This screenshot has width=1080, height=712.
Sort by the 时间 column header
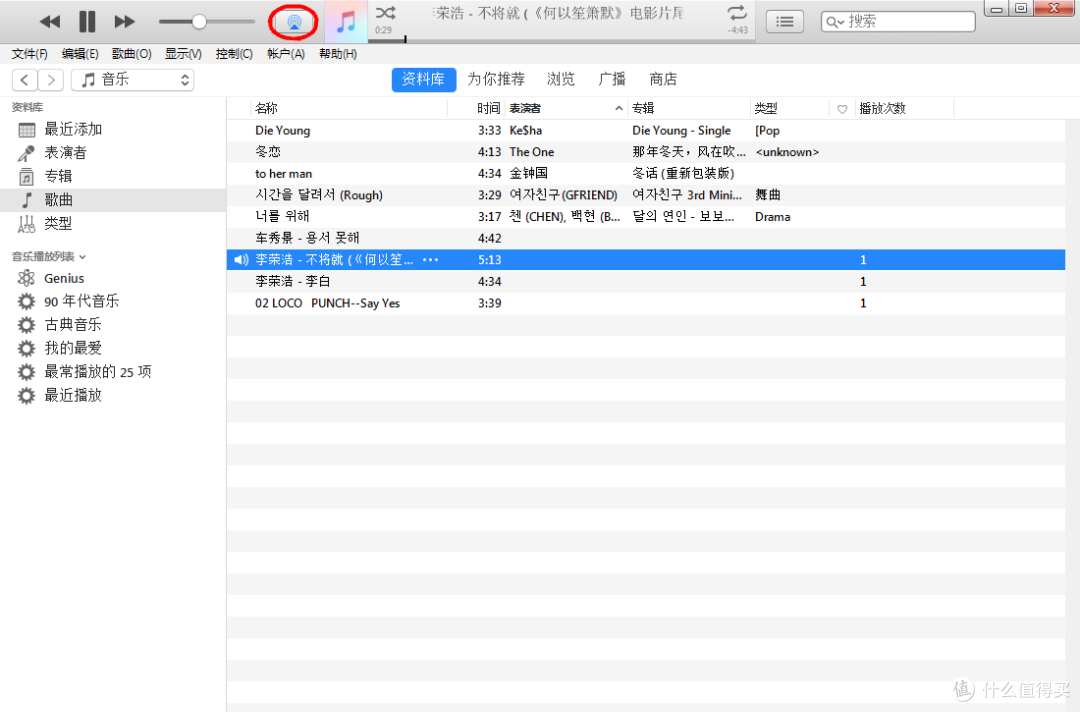point(477,108)
